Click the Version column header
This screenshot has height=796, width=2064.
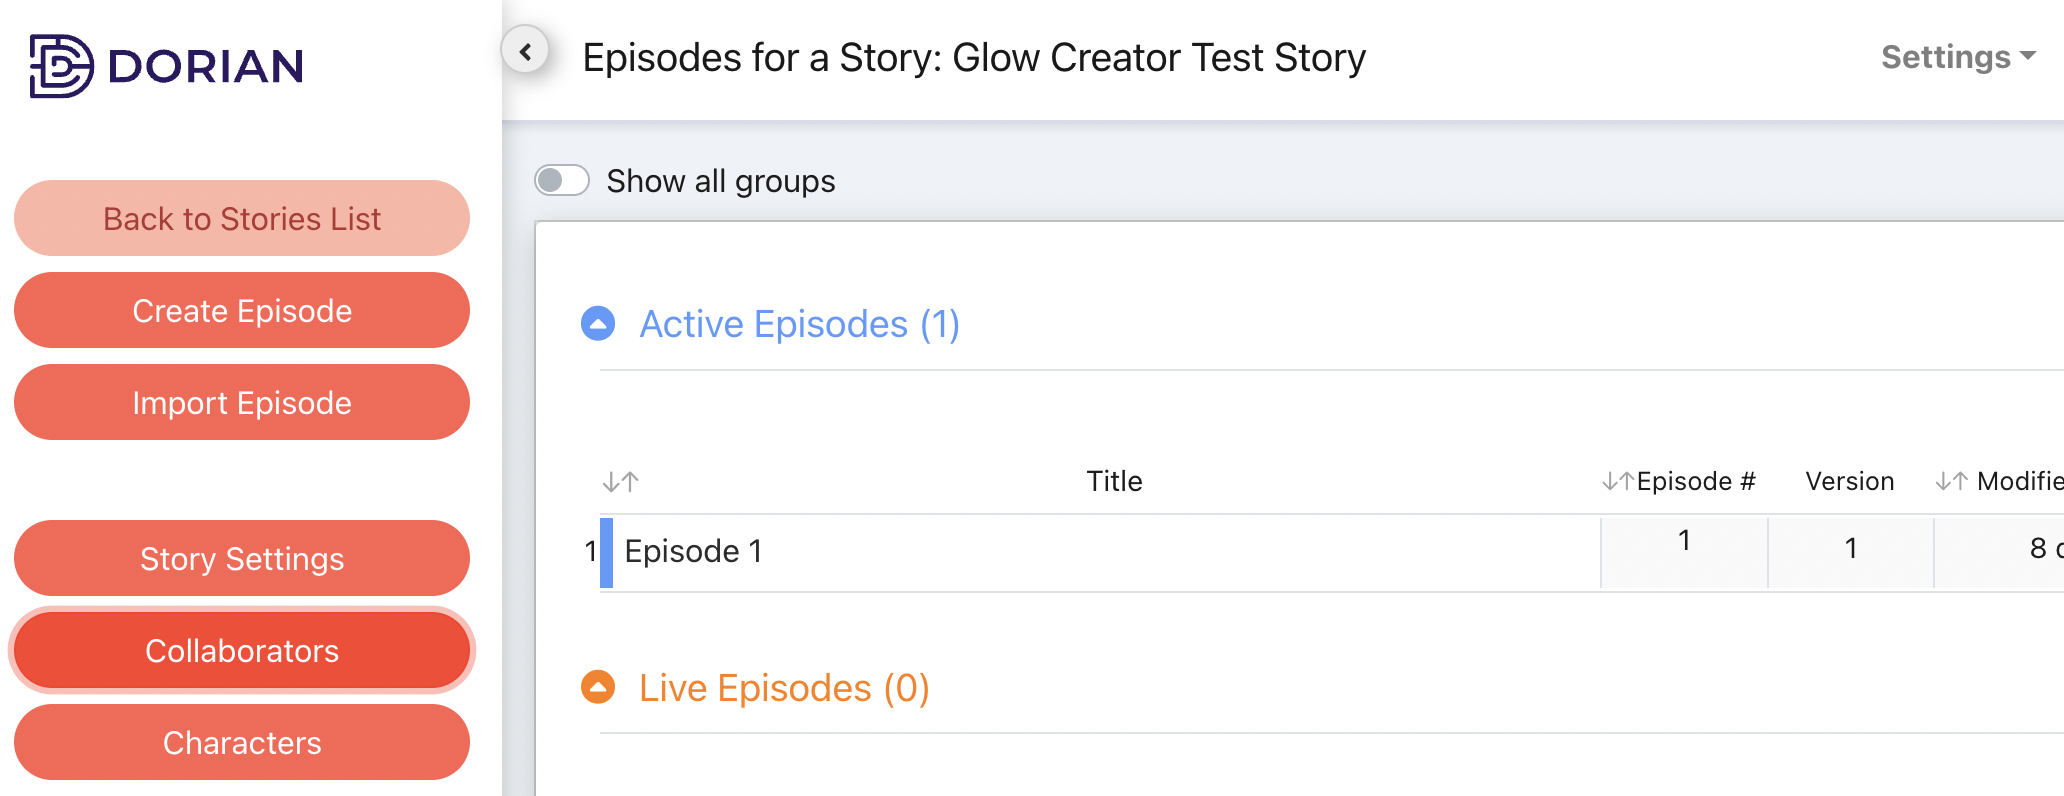point(1849,482)
